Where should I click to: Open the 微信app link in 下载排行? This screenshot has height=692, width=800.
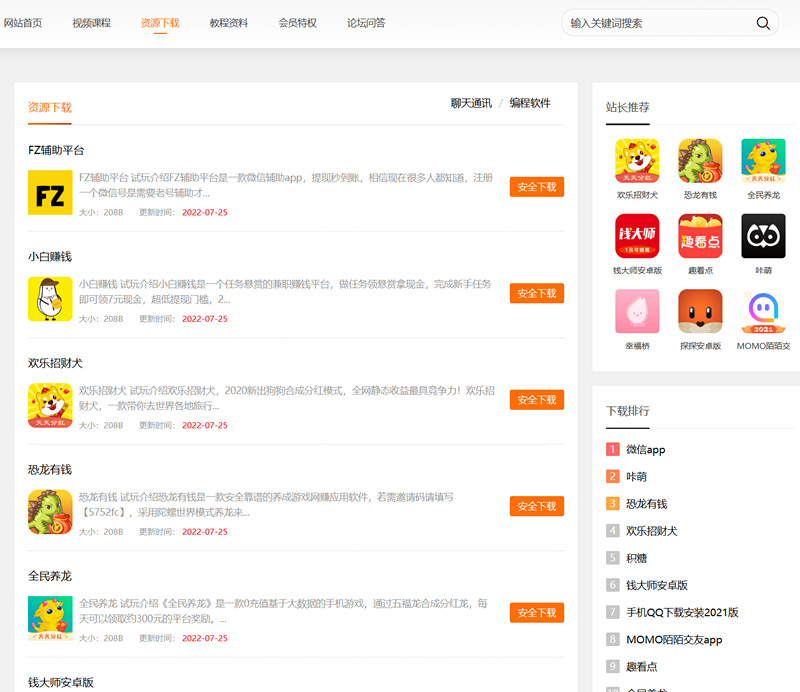point(645,450)
